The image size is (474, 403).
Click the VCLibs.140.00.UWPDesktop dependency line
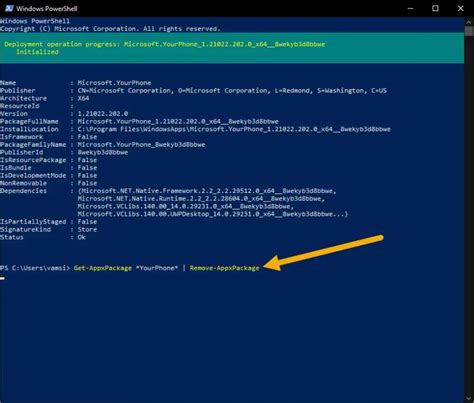[x=213, y=214]
